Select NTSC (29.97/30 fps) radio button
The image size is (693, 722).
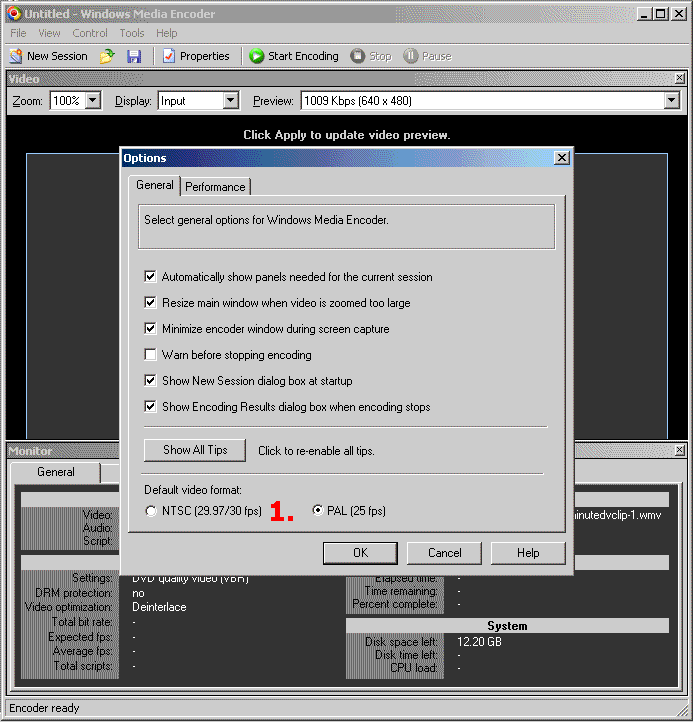(151, 511)
